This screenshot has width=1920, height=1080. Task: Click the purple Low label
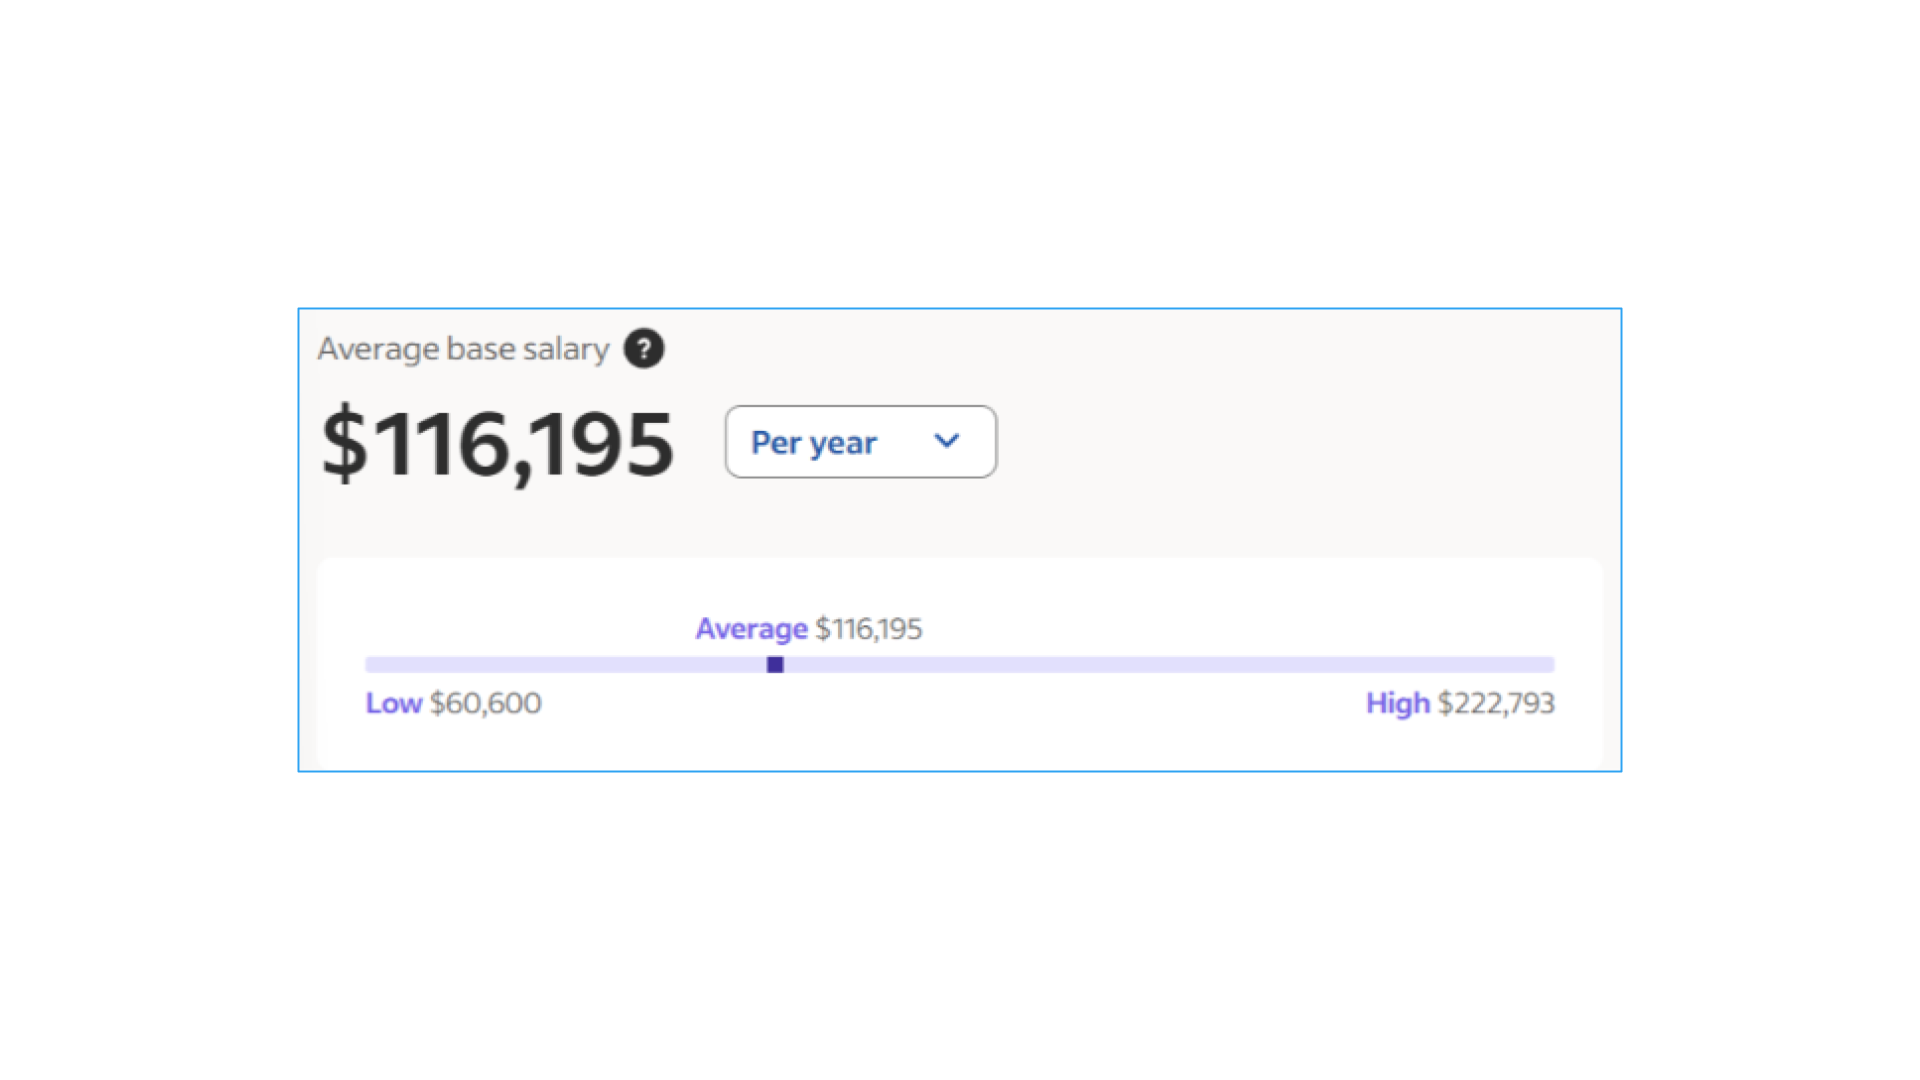[394, 703]
